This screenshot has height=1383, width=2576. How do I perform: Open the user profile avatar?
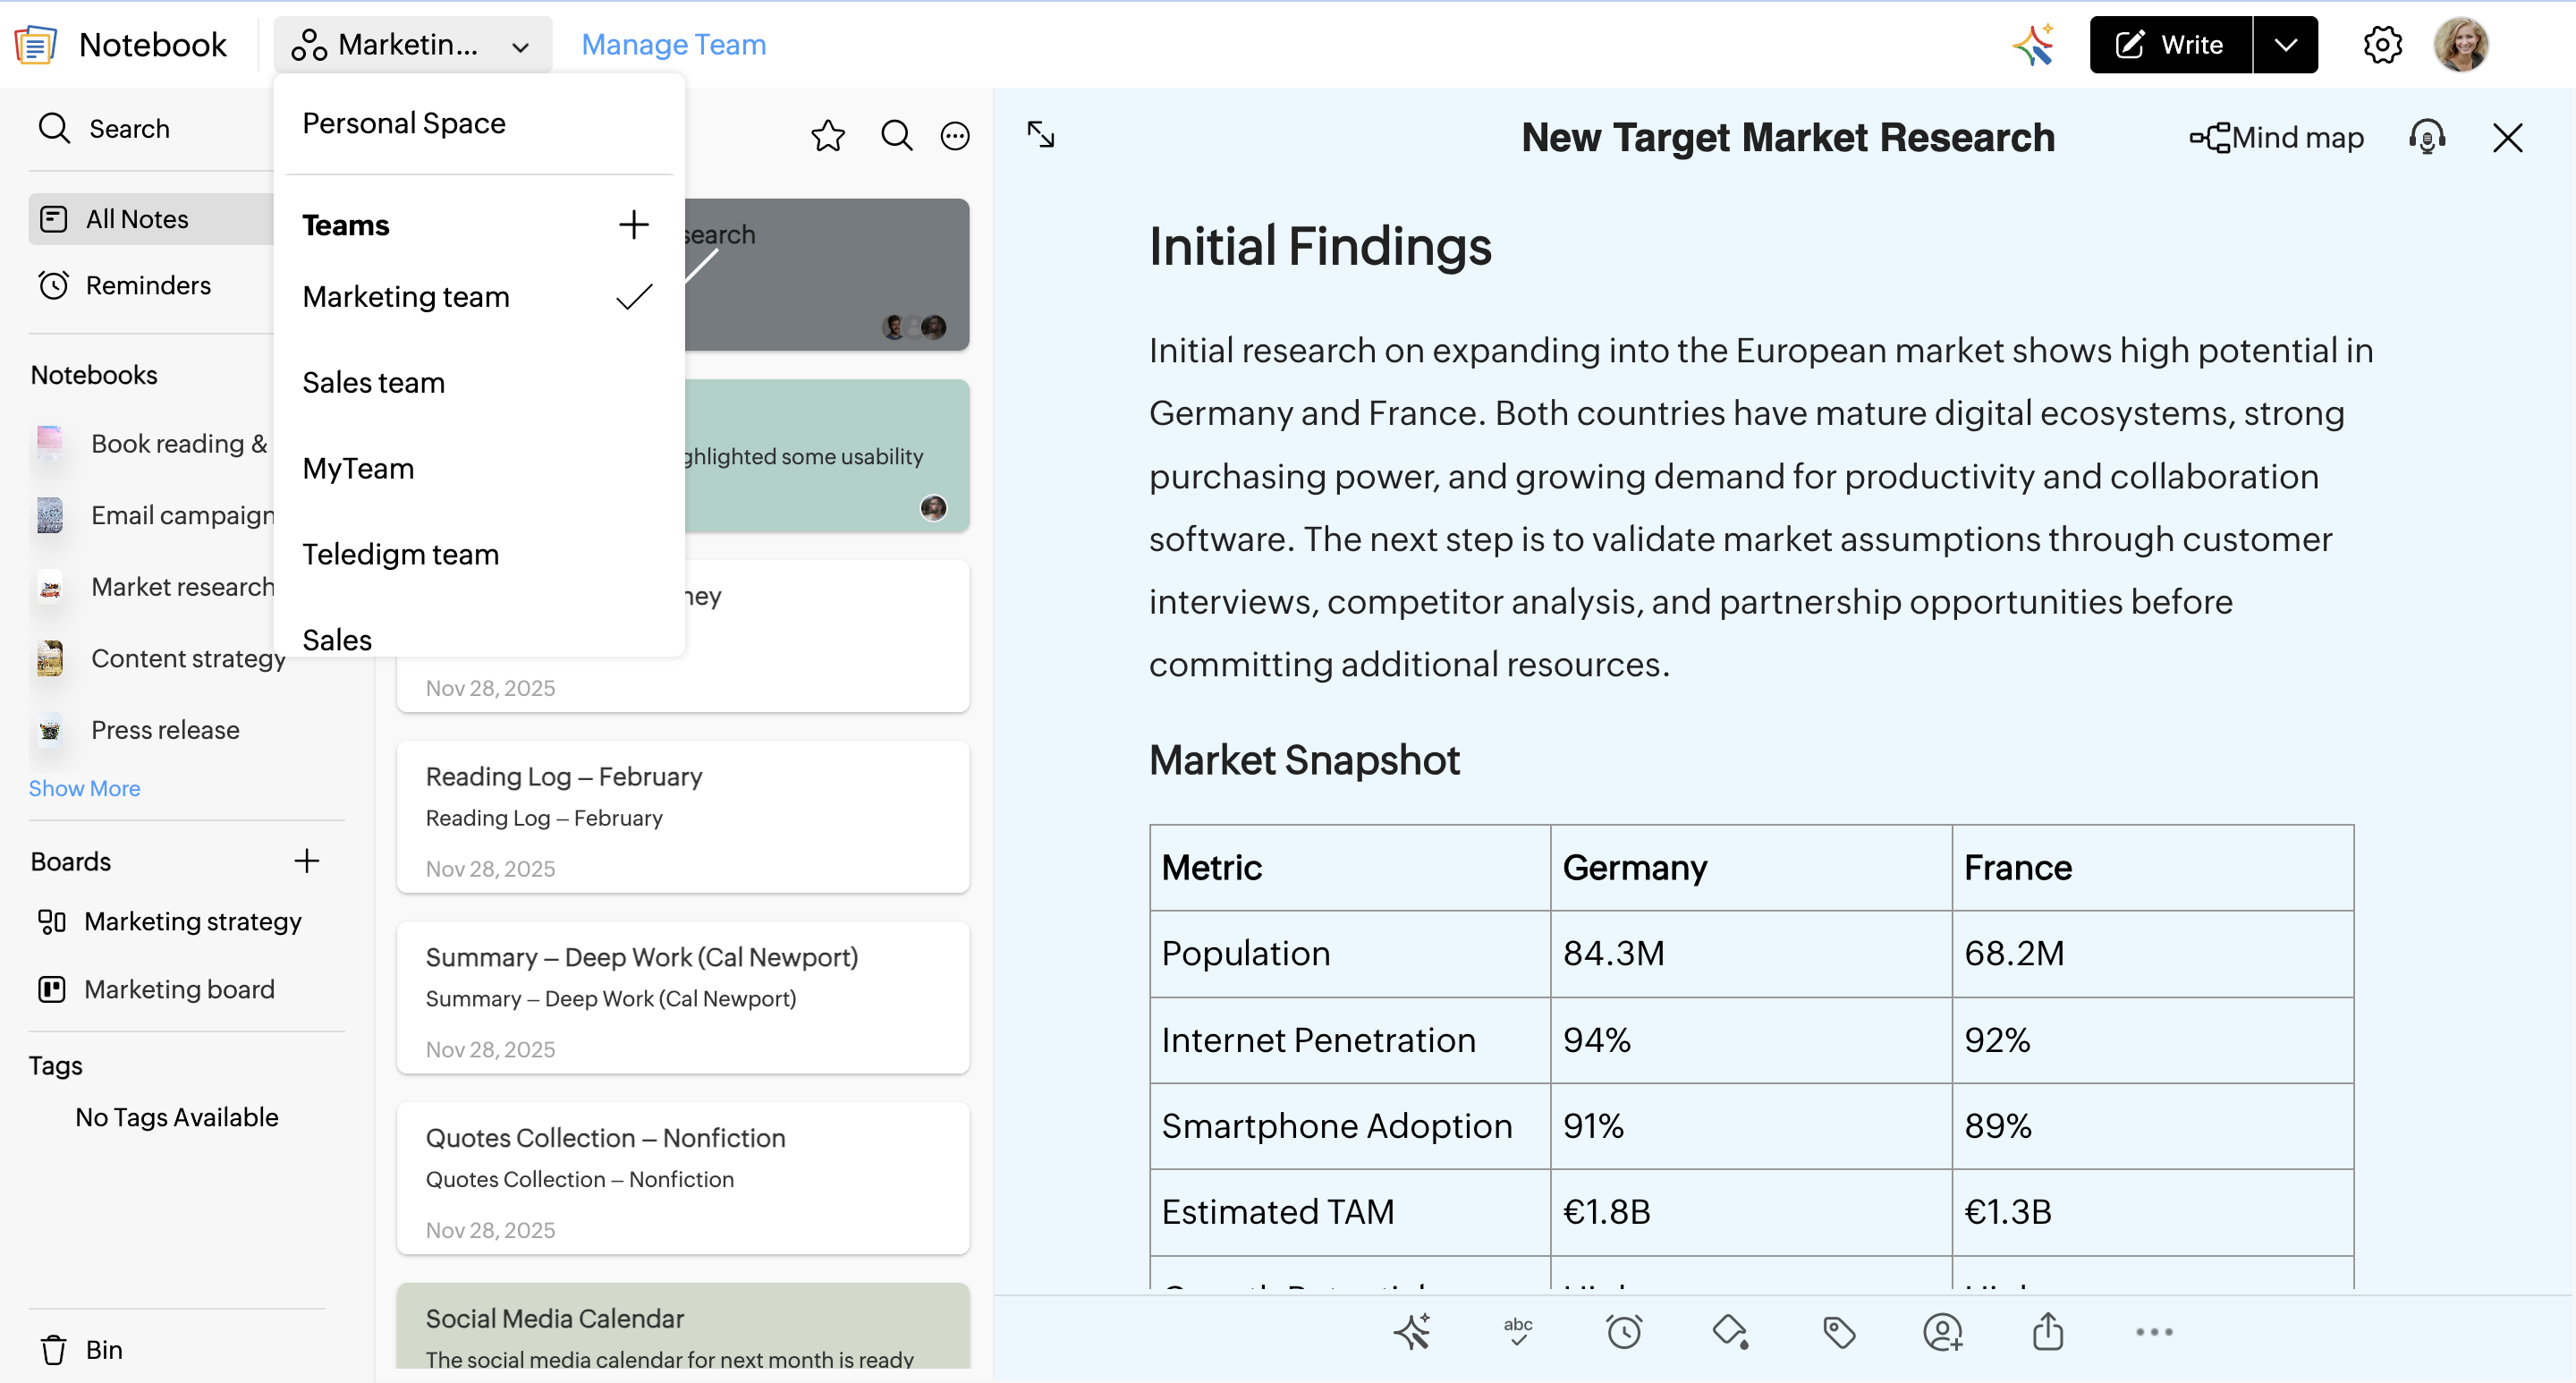coord(2460,45)
